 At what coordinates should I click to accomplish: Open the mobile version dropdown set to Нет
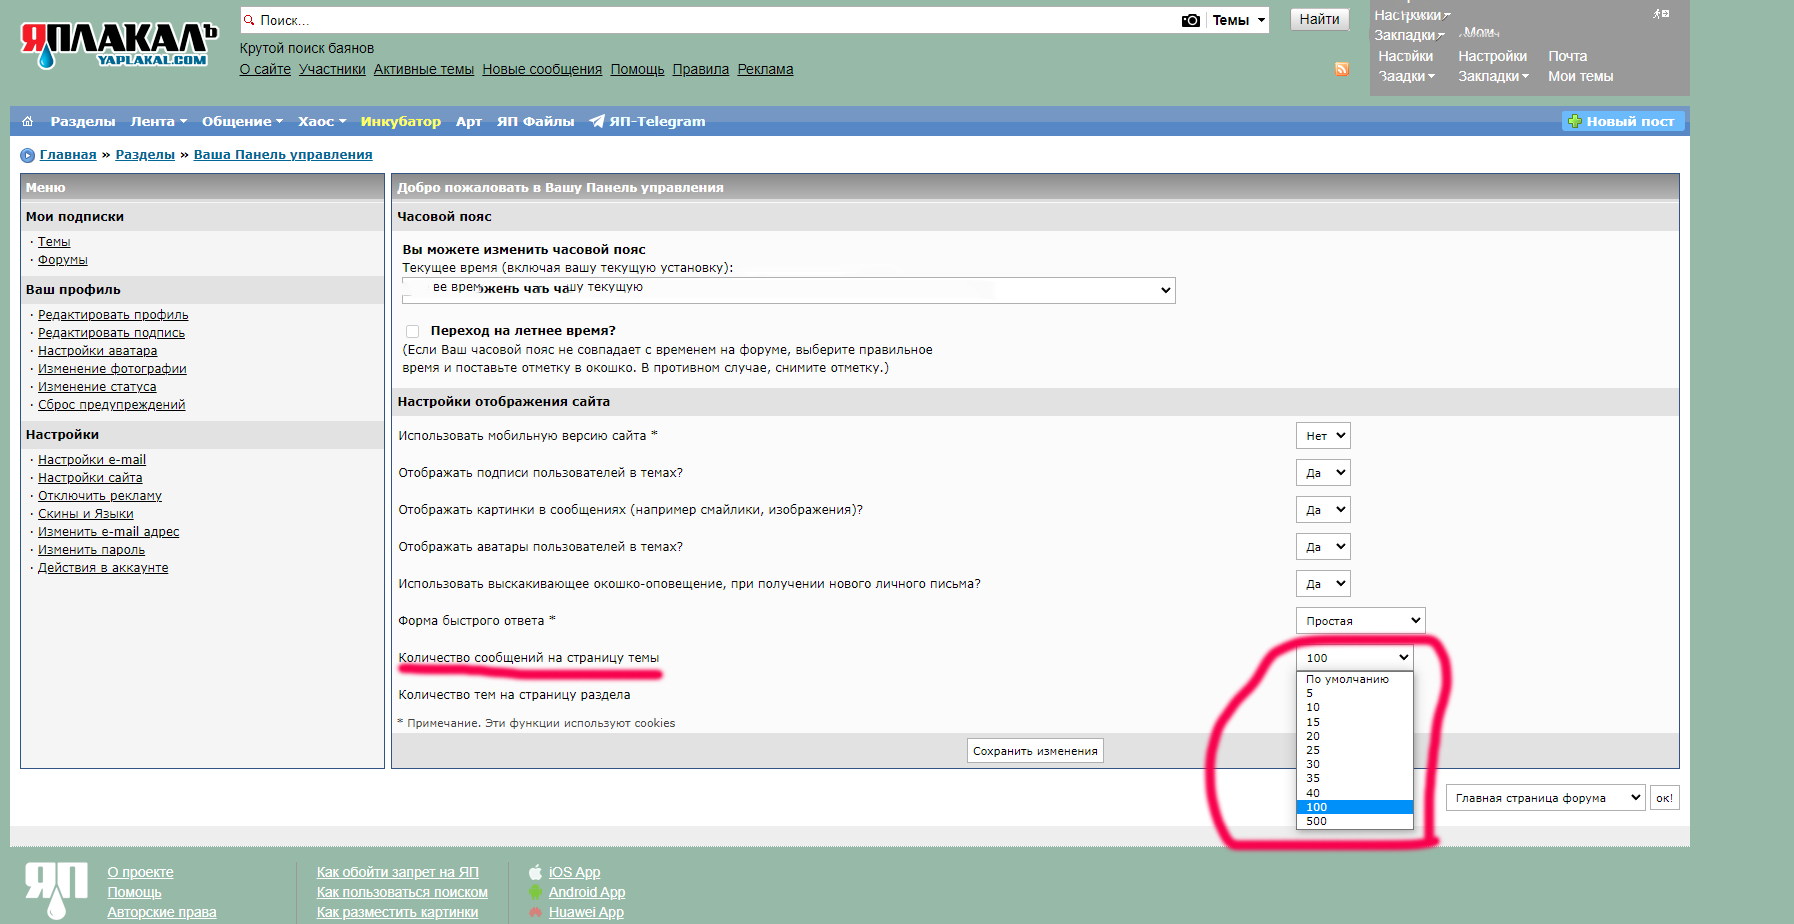pyautogui.click(x=1323, y=436)
